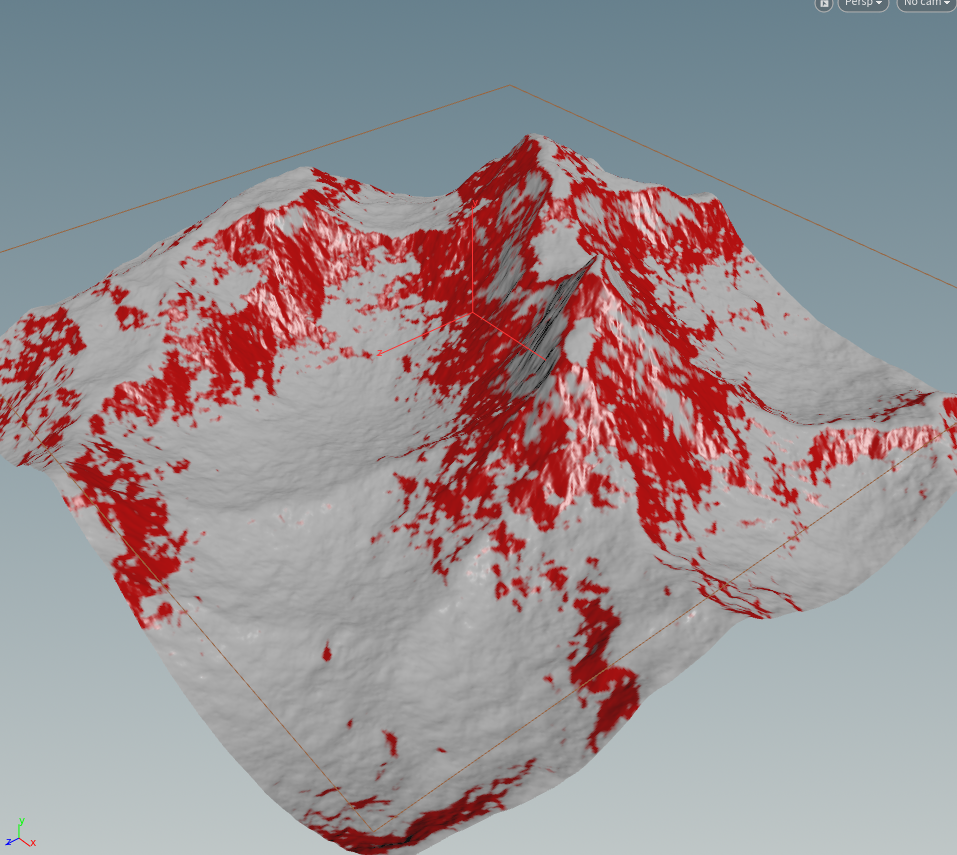Select the Y axis tip of origin handle
Image resolution: width=957 pixels, height=855 pixels.
tap(474, 203)
